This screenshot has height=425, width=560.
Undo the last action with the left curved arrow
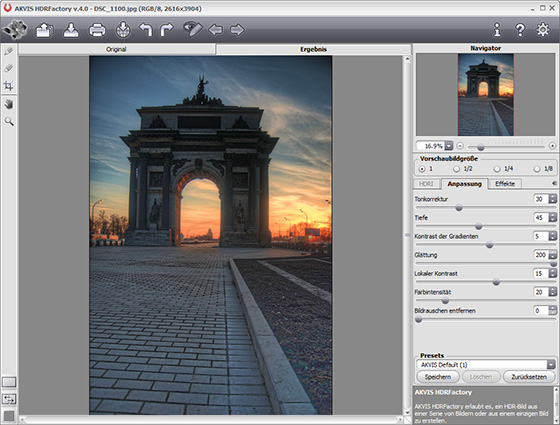click(146, 30)
